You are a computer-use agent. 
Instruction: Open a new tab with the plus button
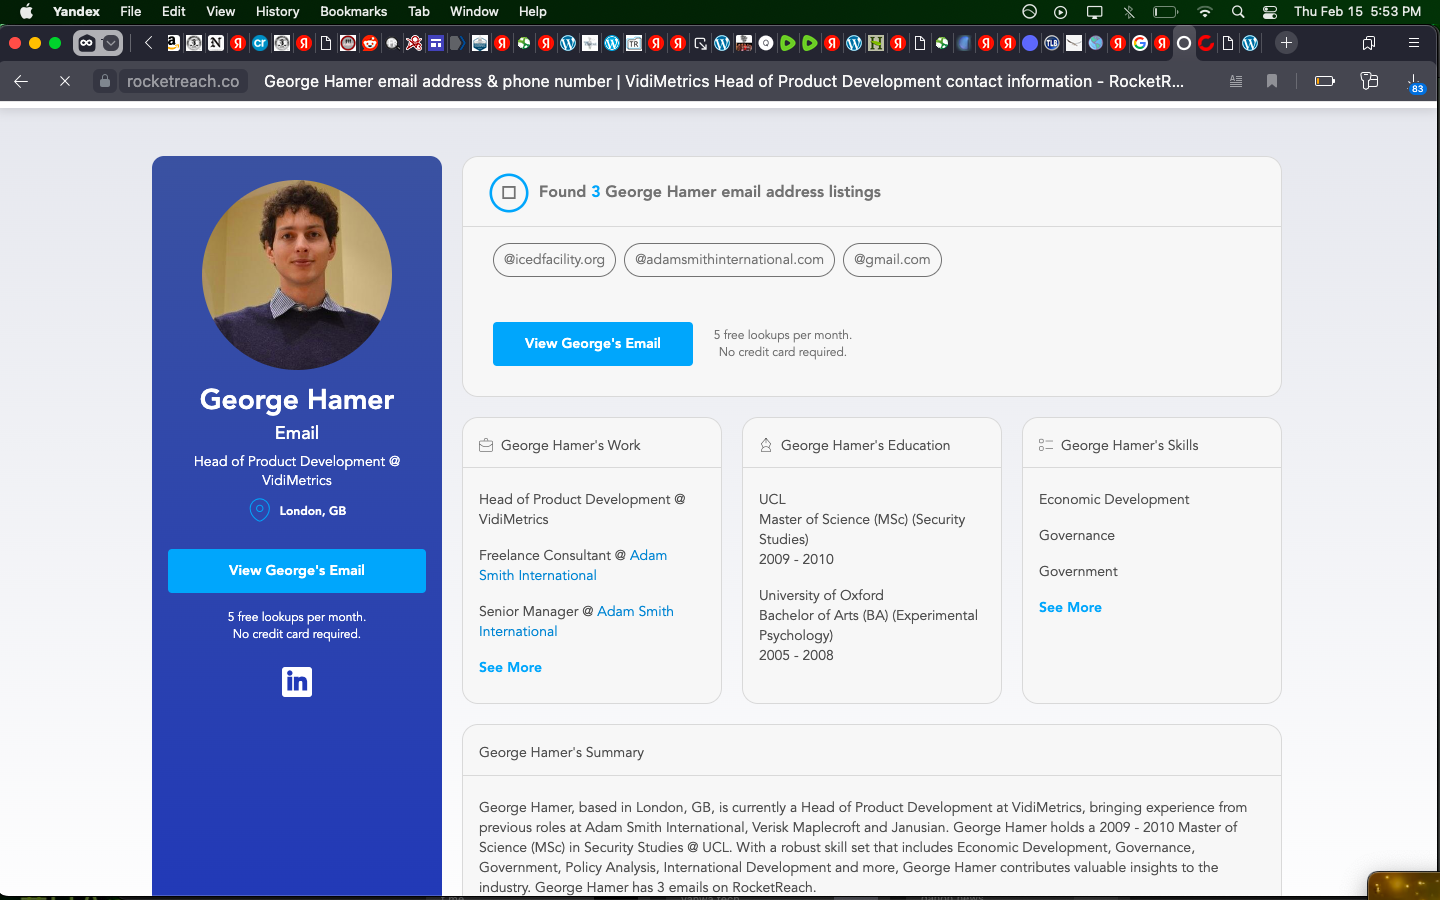(x=1287, y=43)
